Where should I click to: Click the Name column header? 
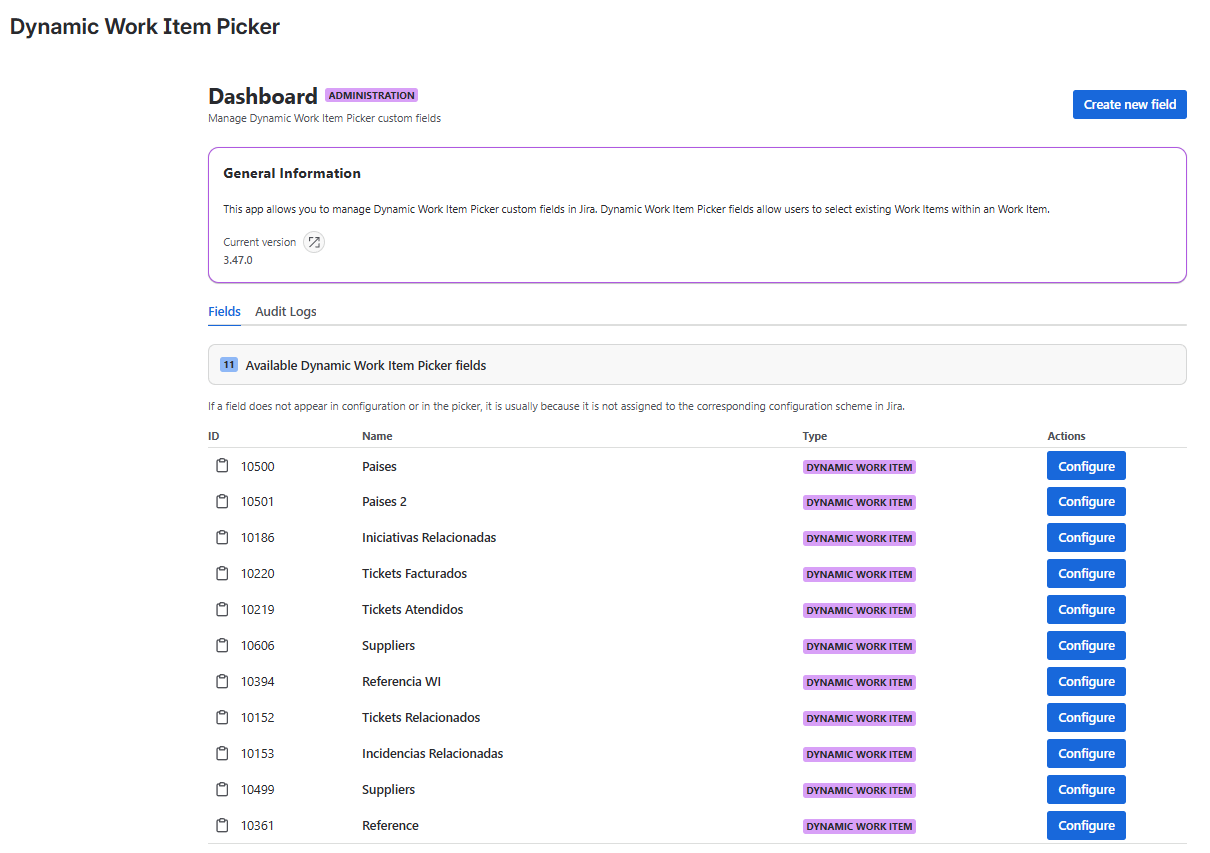tap(377, 436)
